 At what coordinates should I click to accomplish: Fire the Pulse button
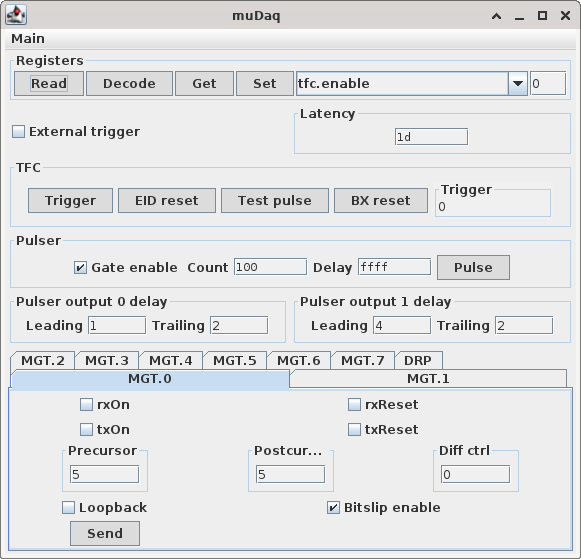[473, 267]
